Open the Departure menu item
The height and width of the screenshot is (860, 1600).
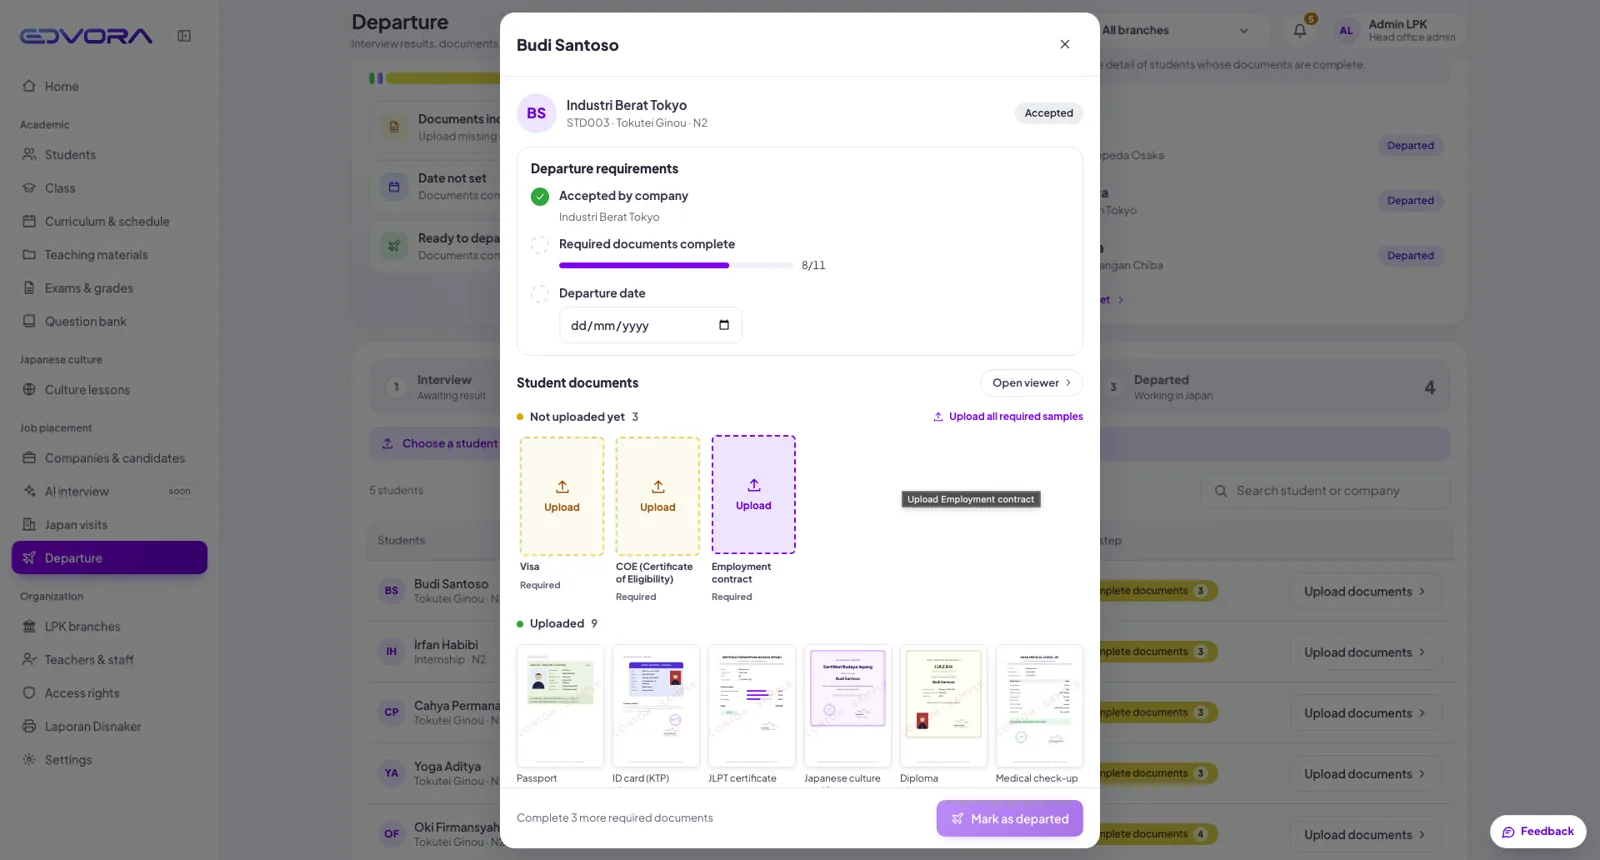(110, 558)
